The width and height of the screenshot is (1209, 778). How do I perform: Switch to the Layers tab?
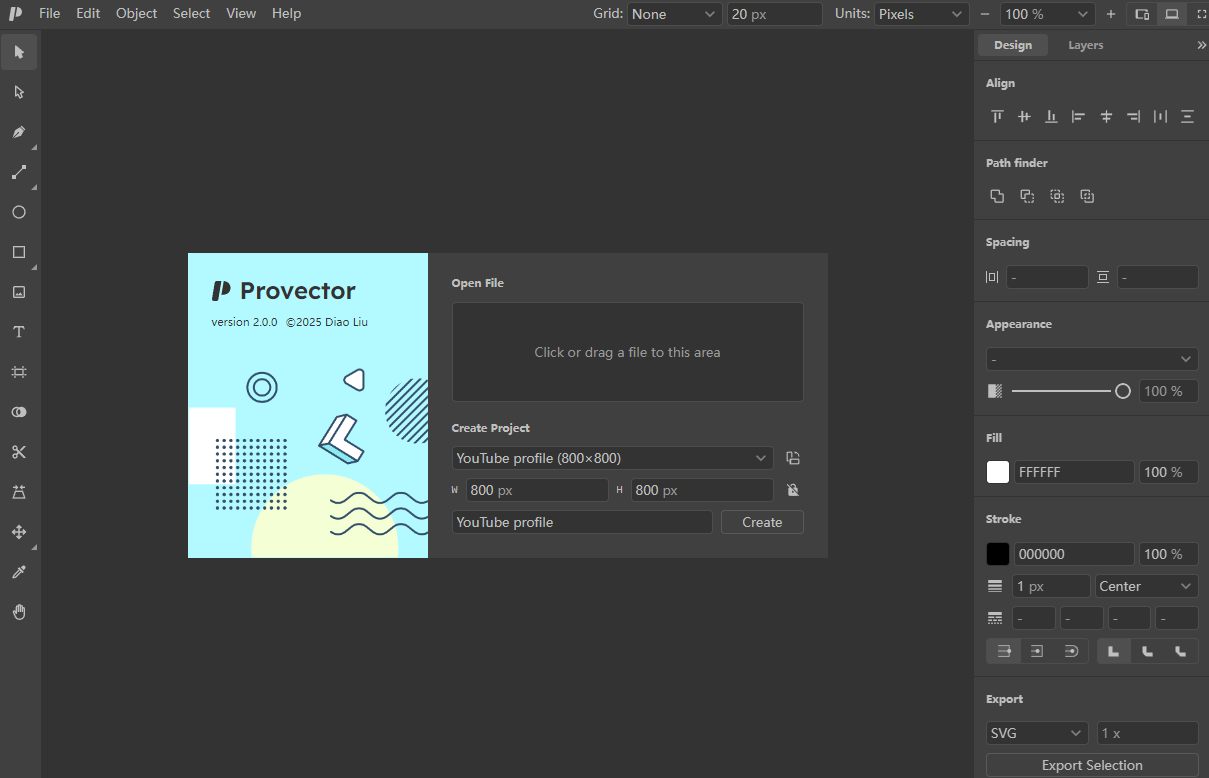1085,45
